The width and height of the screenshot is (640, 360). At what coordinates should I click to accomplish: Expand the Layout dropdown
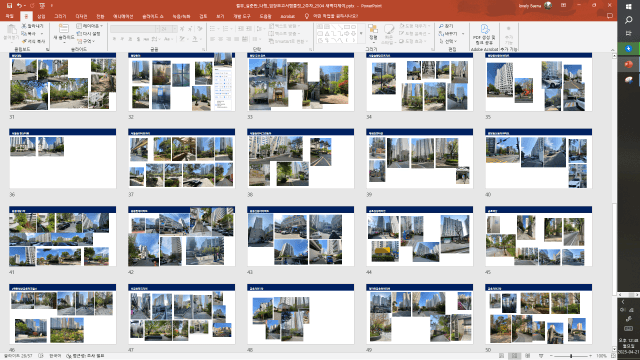pyautogui.click(x=90, y=26)
